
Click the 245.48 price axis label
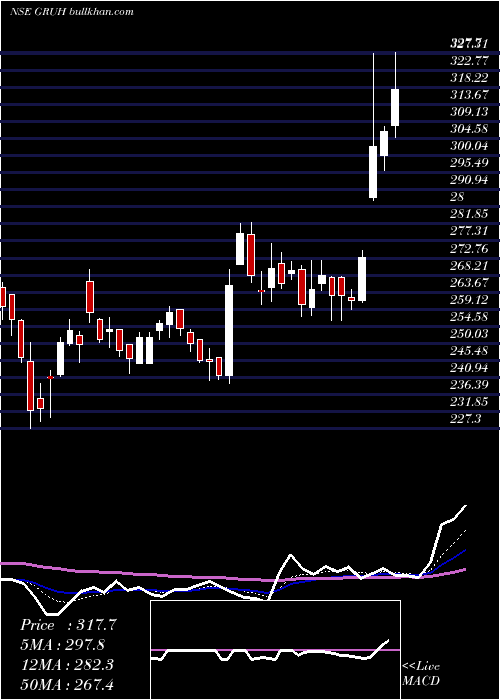[x=469, y=351]
